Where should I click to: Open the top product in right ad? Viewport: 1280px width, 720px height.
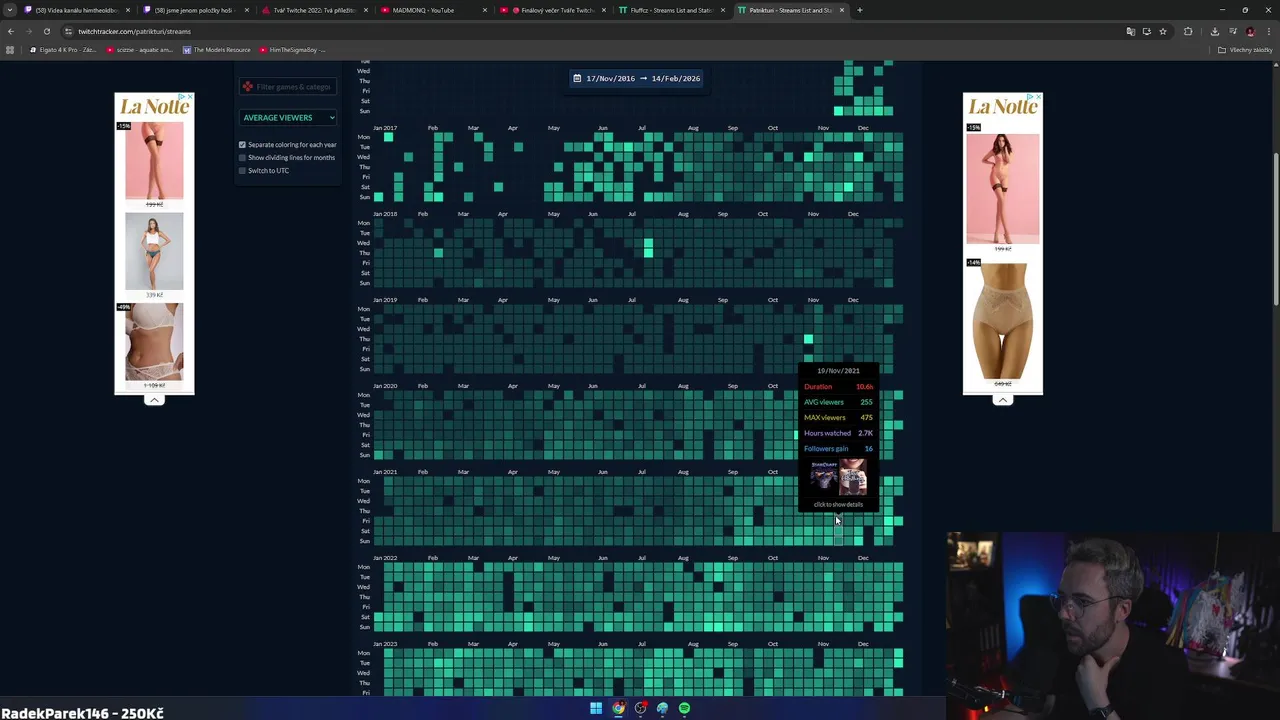click(x=1002, y=188)
